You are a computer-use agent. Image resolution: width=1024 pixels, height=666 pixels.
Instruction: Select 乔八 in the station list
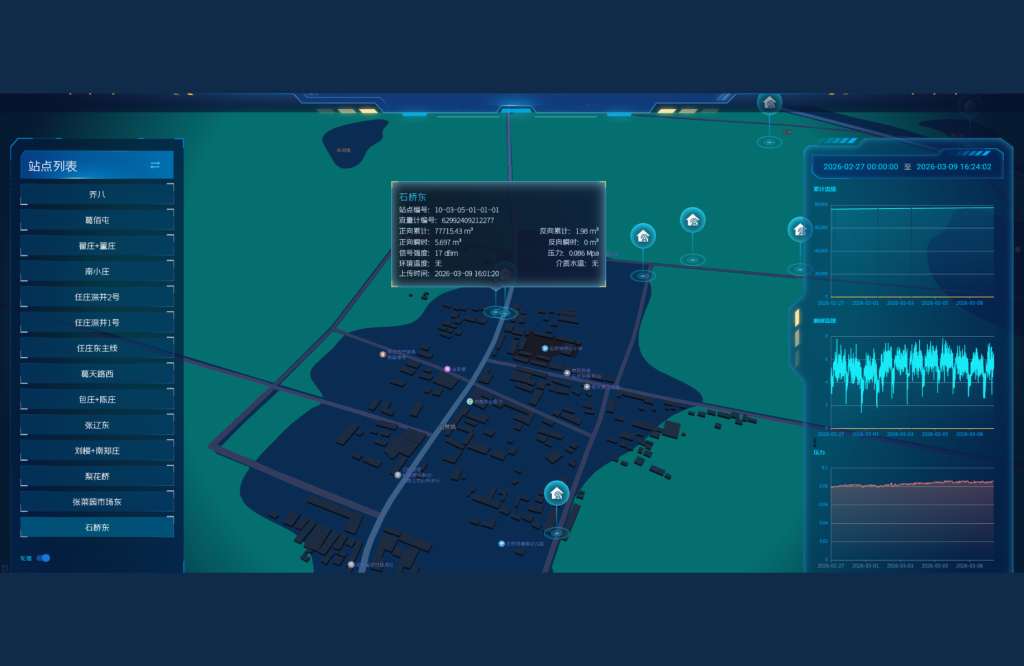[x=97, y=194]
